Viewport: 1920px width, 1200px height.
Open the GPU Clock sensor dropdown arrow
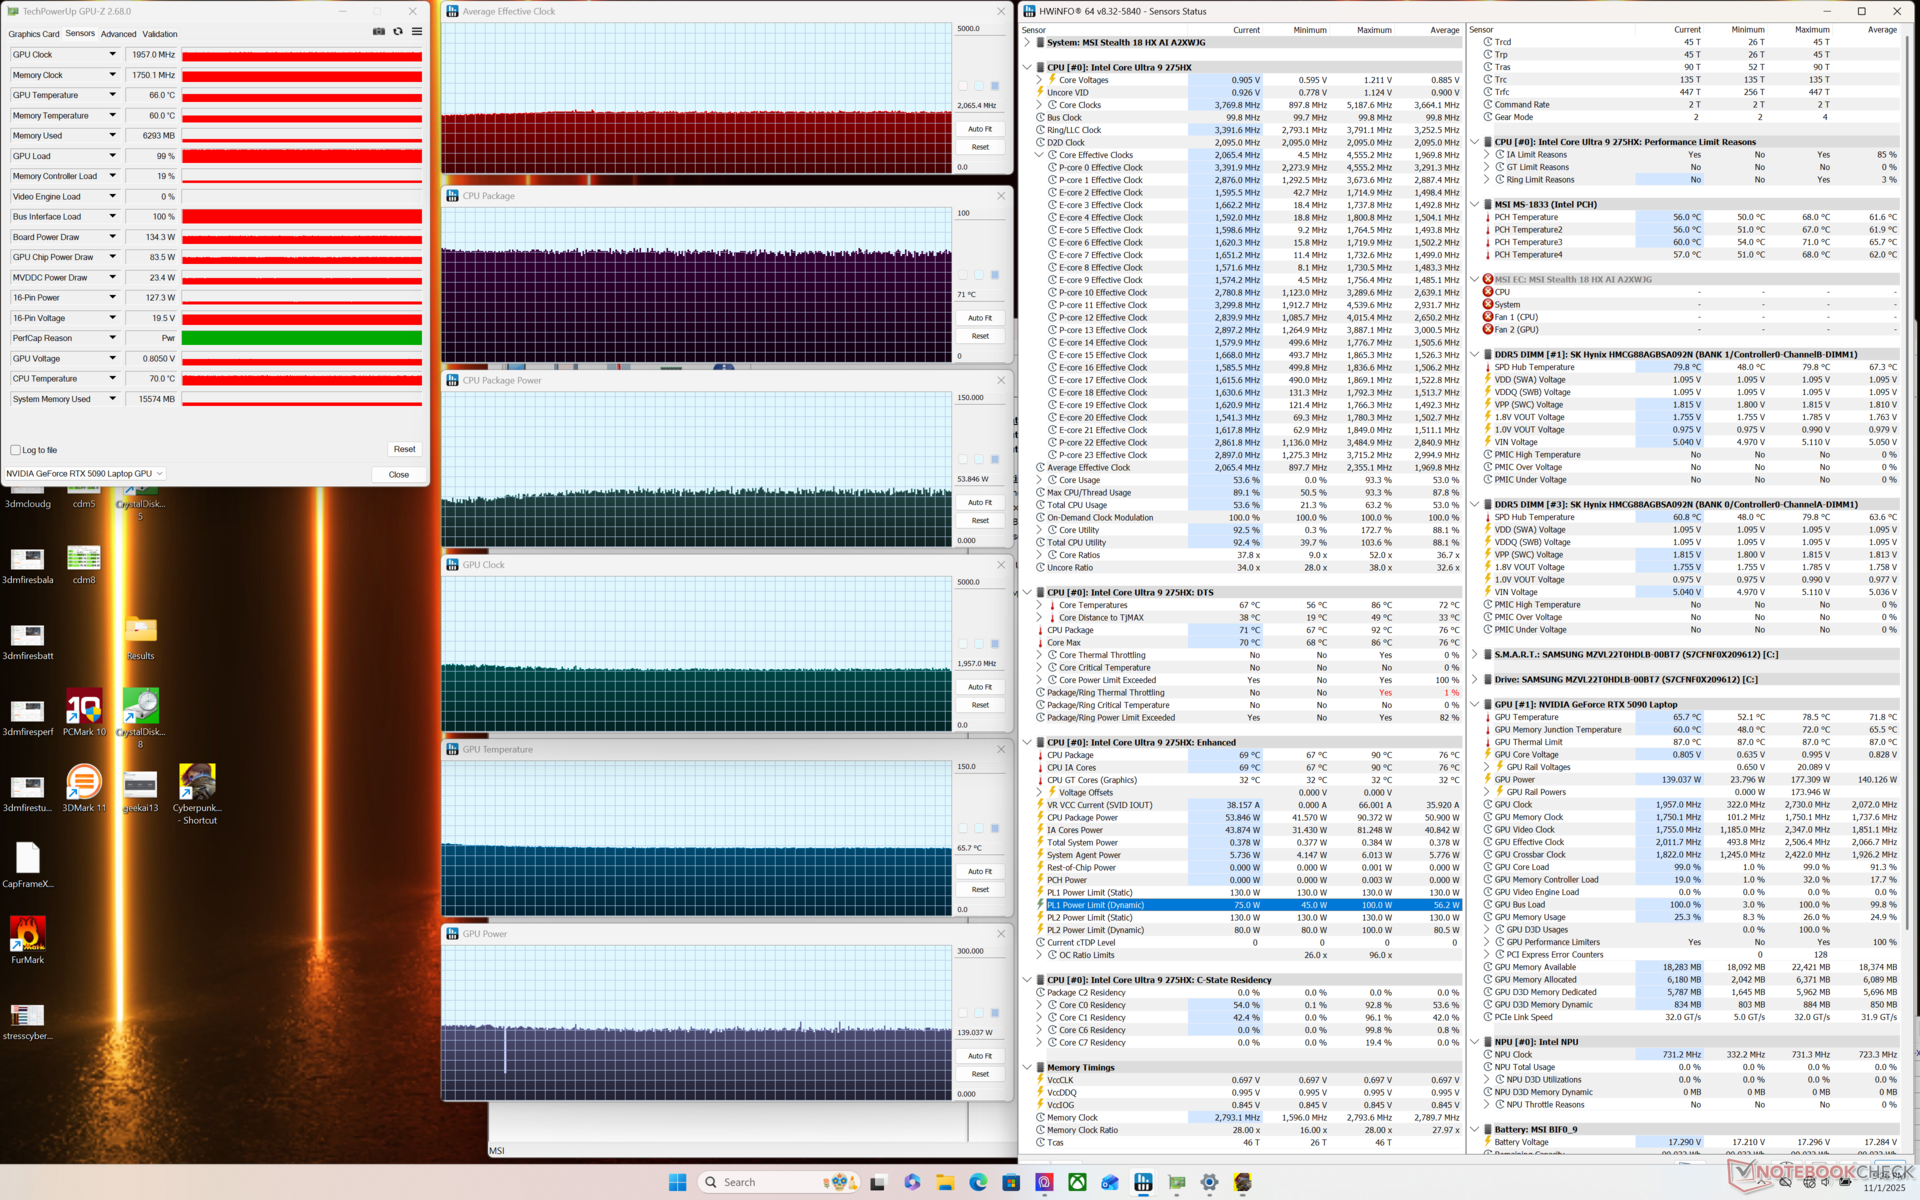(112, 55)
